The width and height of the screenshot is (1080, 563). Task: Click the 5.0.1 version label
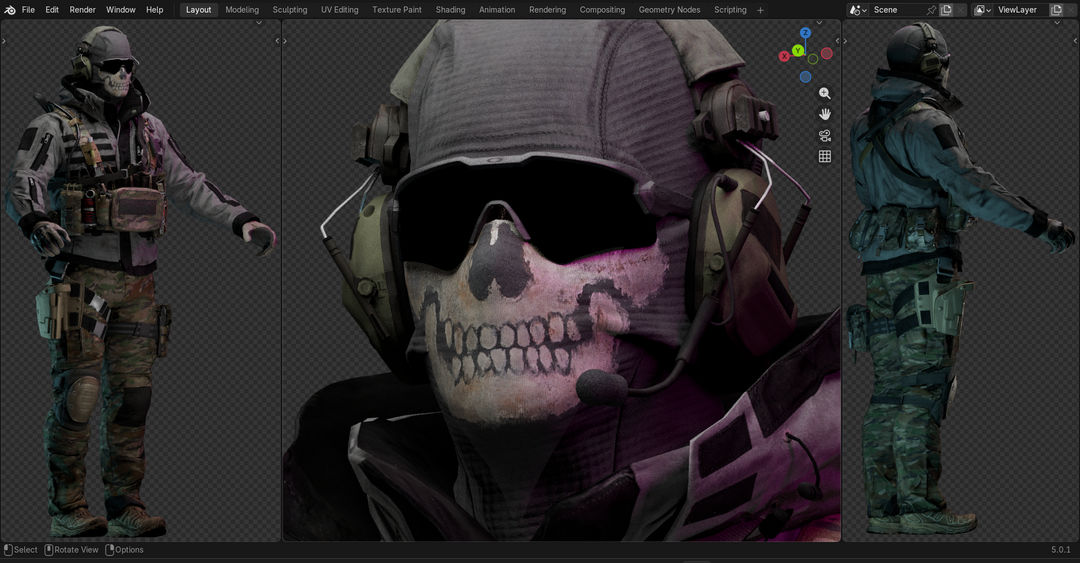coord(1061,550)
